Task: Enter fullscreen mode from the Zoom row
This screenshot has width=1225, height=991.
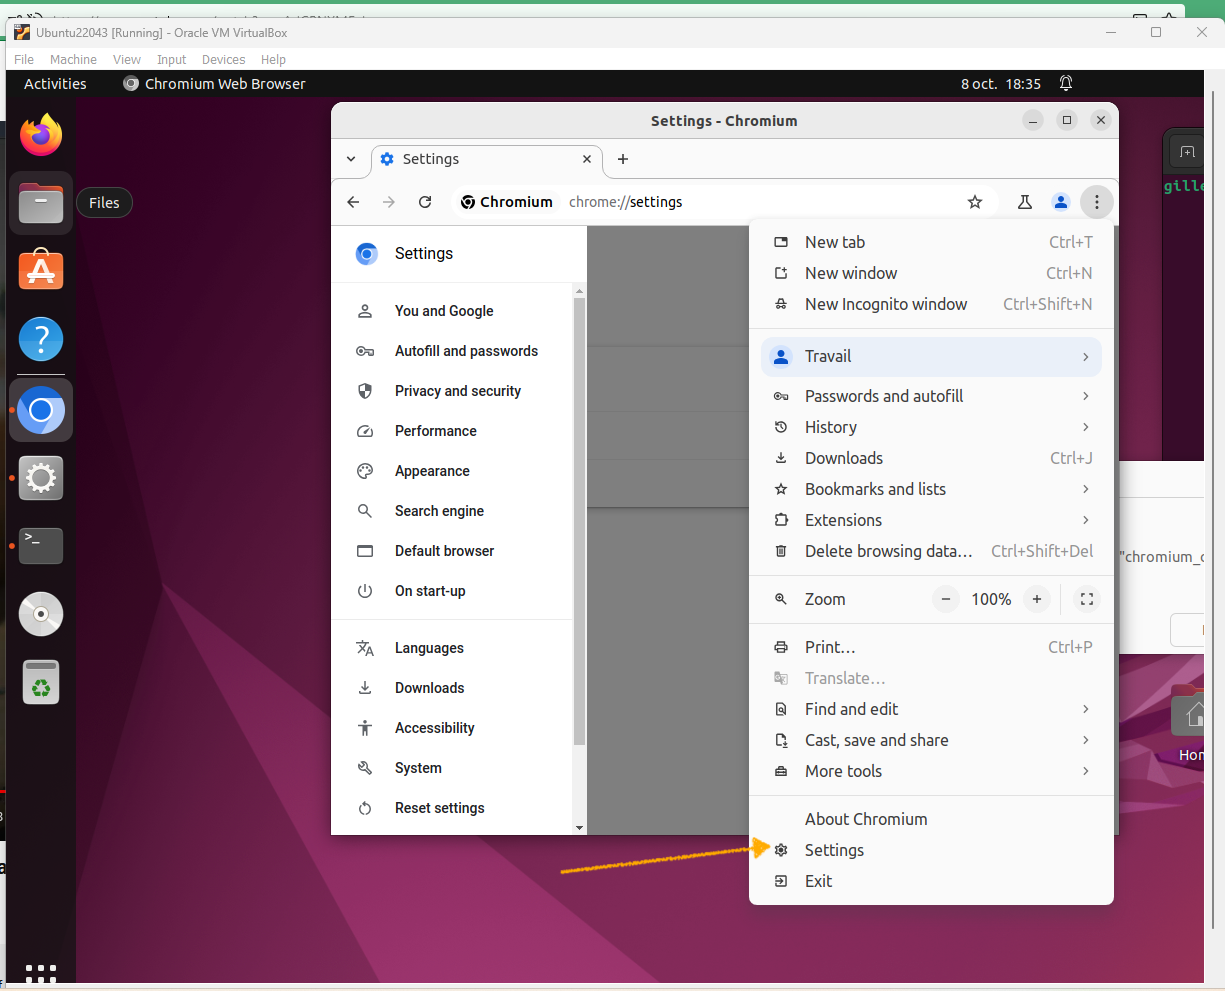Action: coord(1087,599)
